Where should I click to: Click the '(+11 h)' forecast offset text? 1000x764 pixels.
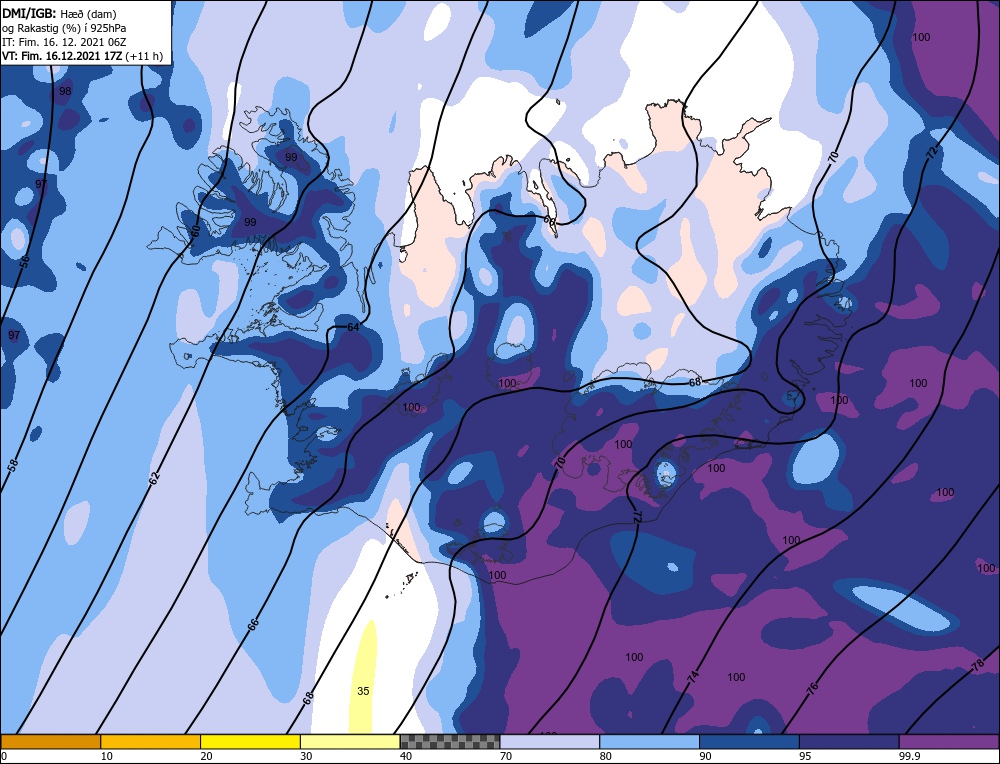click(145, 56)
